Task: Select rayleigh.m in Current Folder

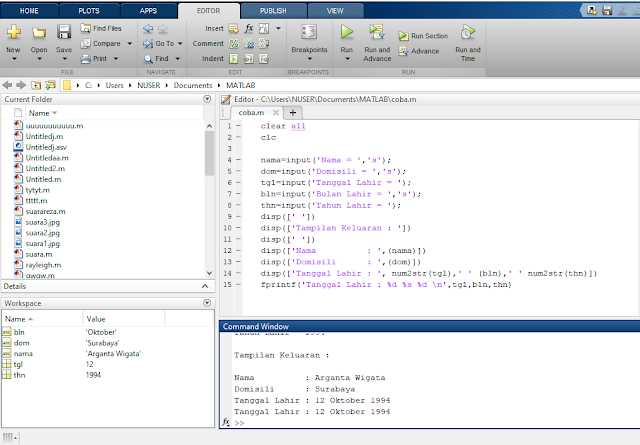Action: click(x=43, y=265)
